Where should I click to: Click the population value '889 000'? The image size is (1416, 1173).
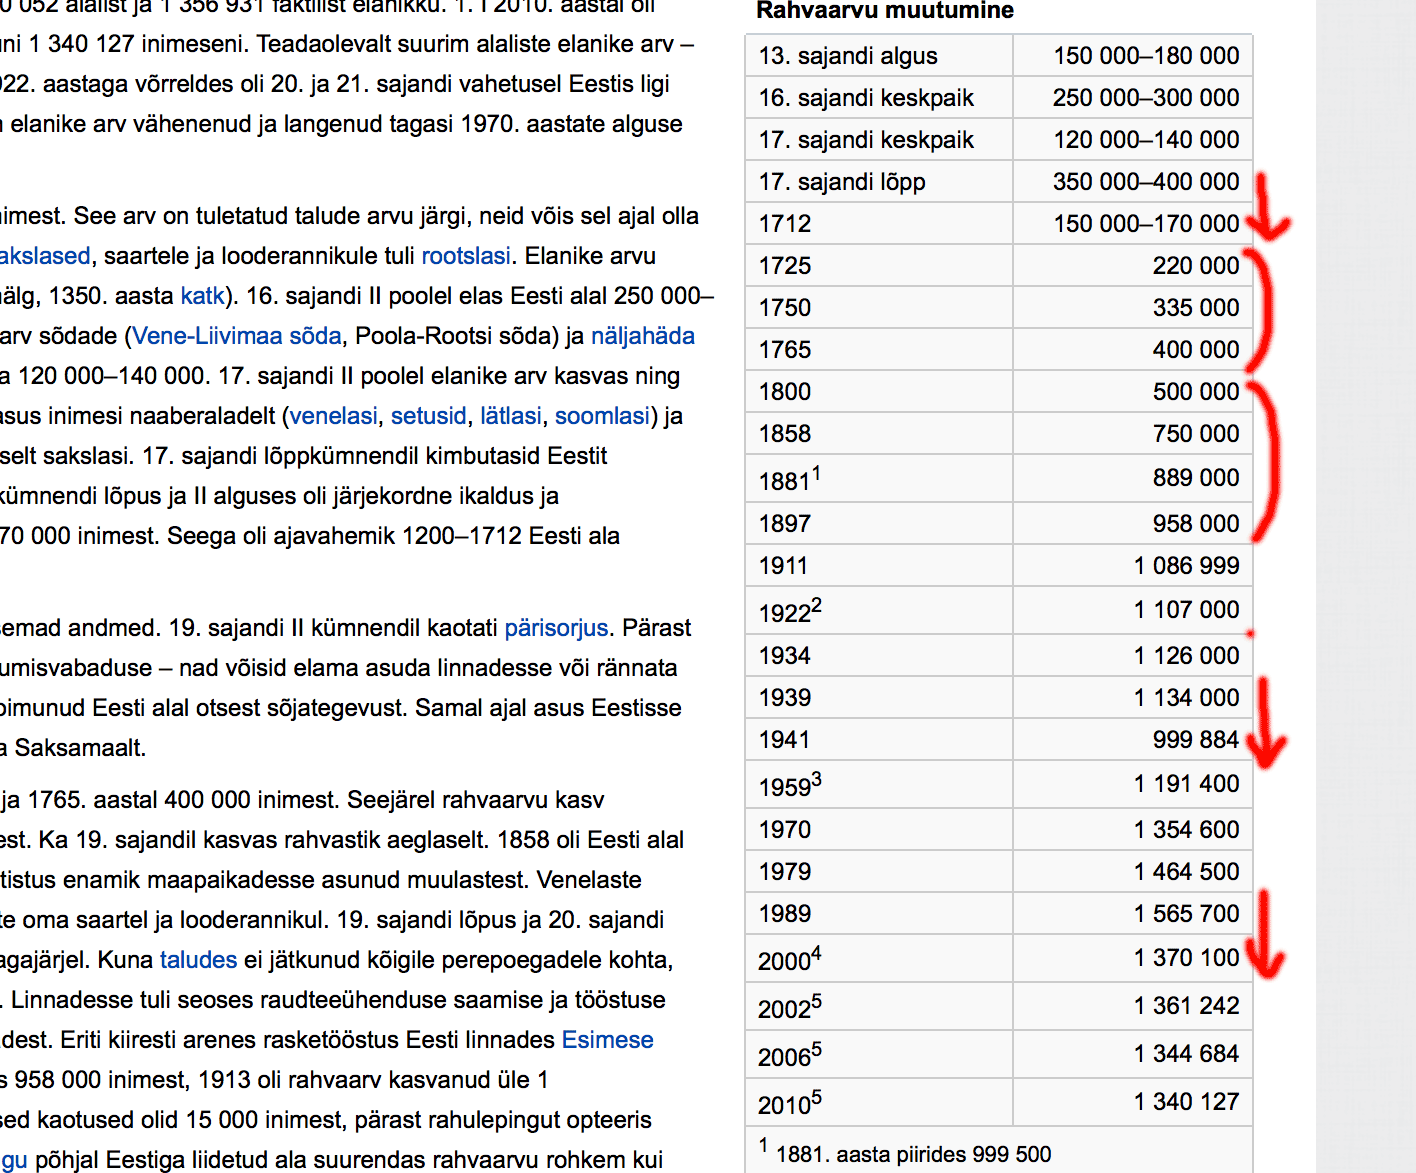1196,478
